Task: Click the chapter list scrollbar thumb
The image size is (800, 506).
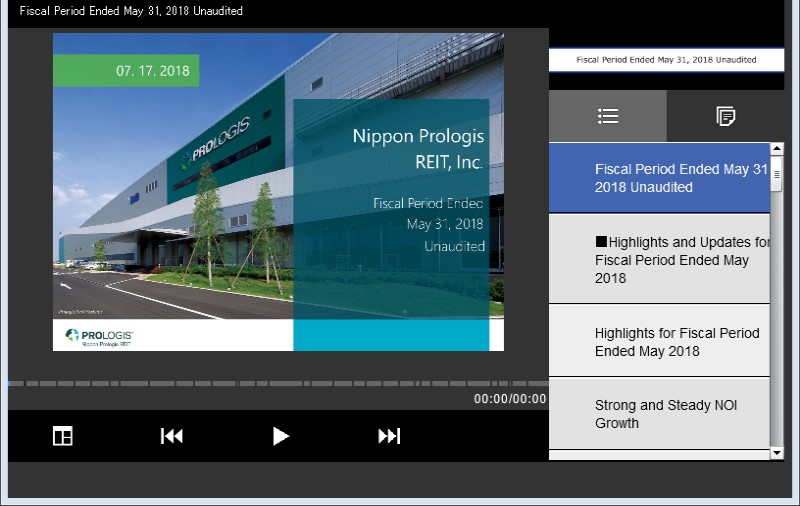Action: tap(777, 174)
